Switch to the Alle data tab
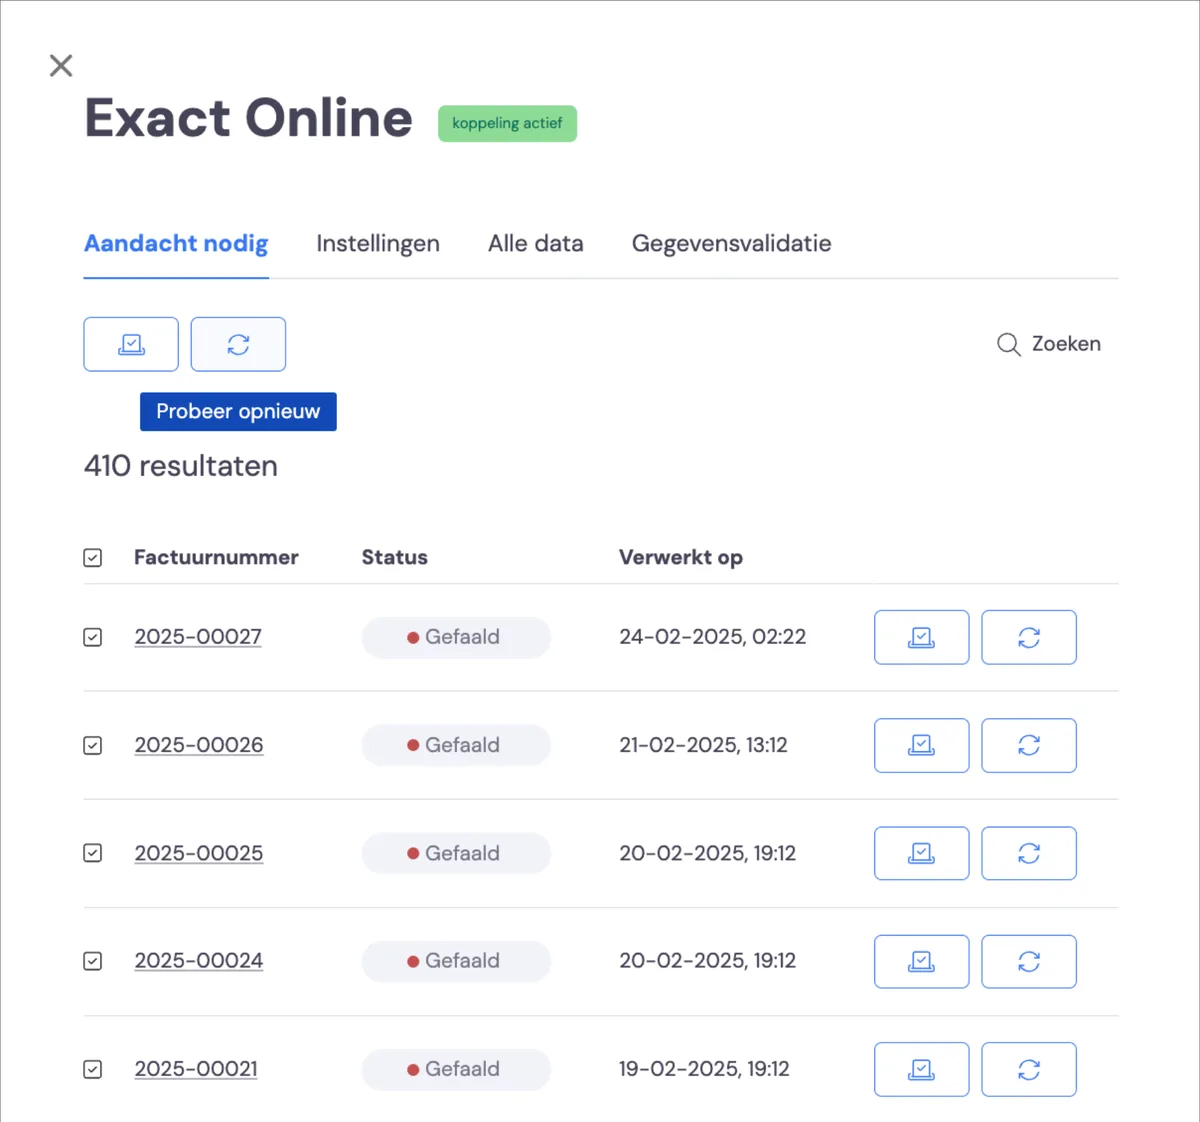Viewport: 1200px width, 1122px height. pyautogui.click(x=536, y=244)
